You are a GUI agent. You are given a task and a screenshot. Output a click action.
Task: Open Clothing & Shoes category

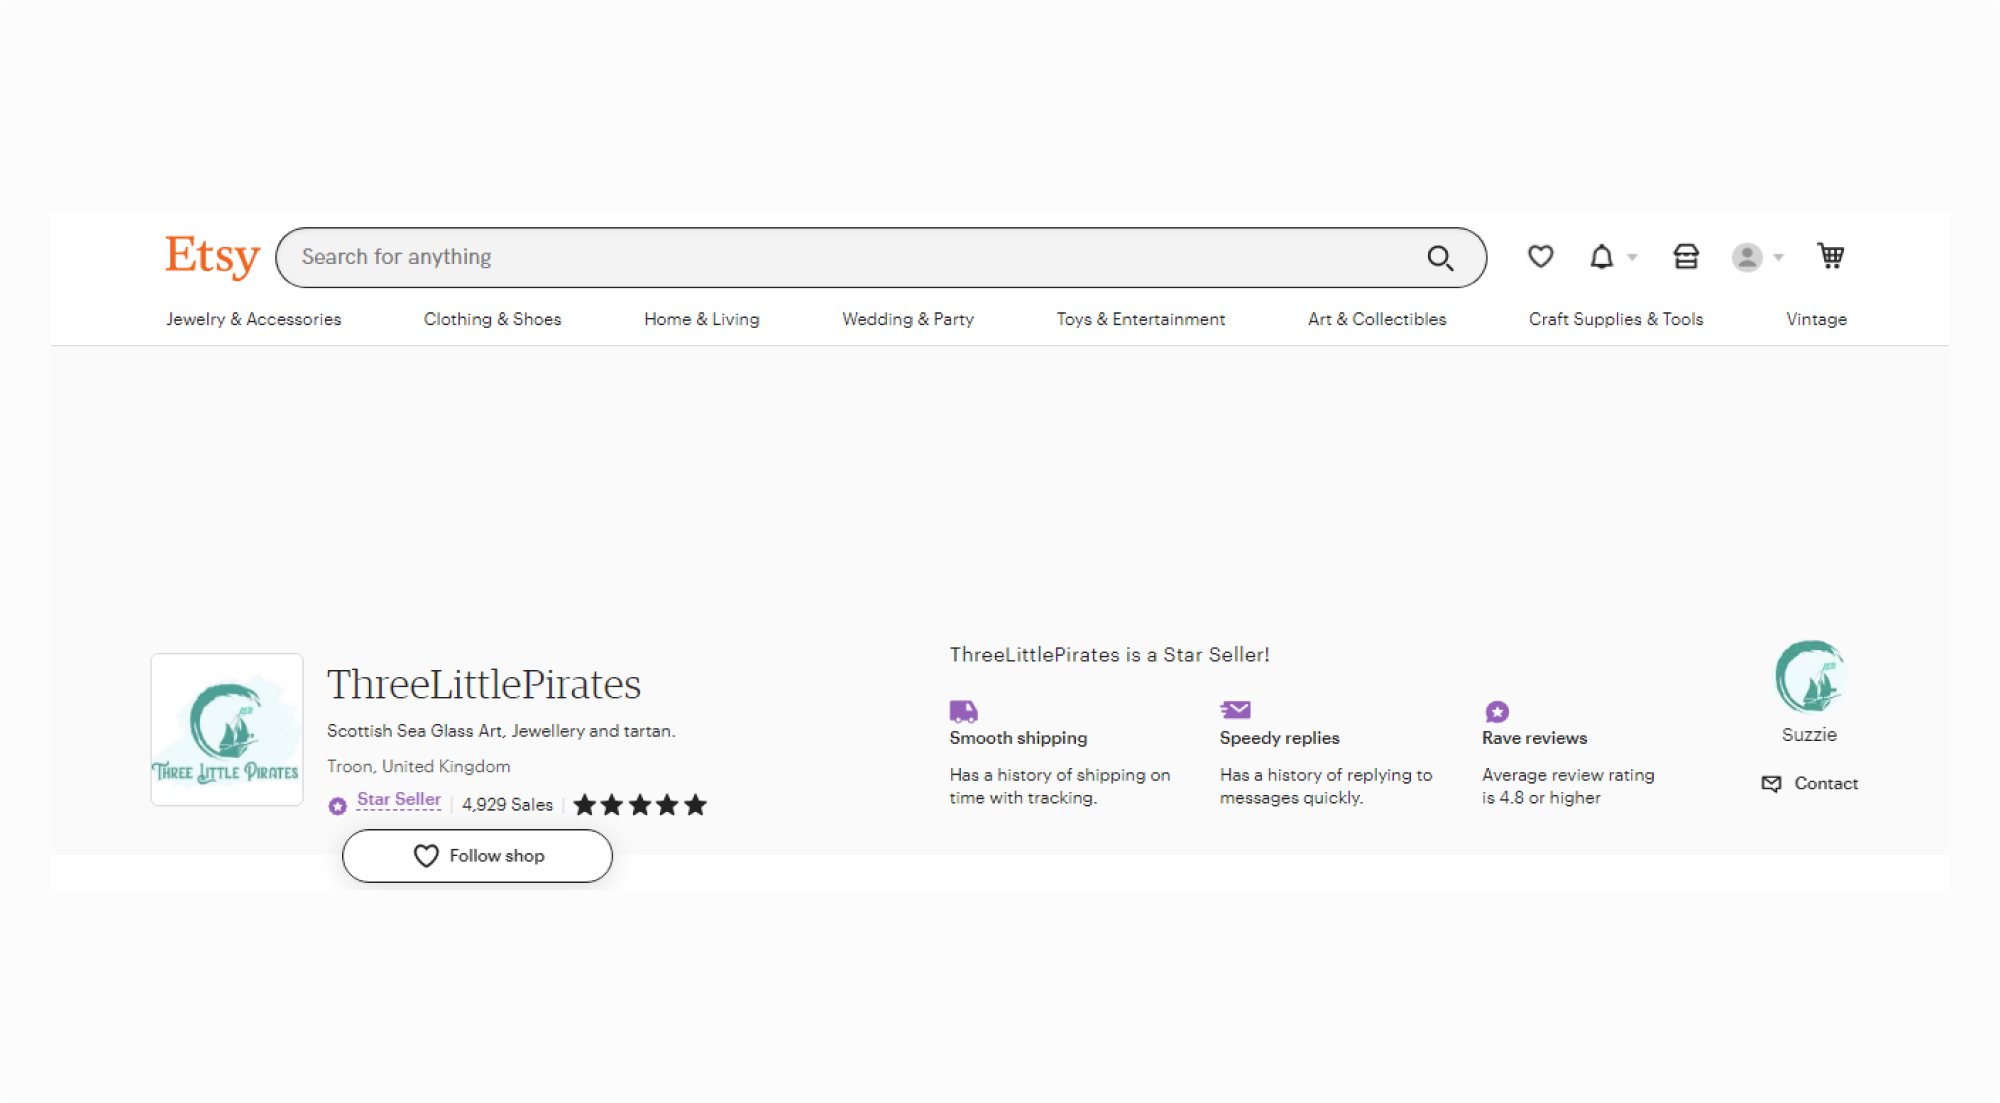pyautogui.click(x=492, y=319)
